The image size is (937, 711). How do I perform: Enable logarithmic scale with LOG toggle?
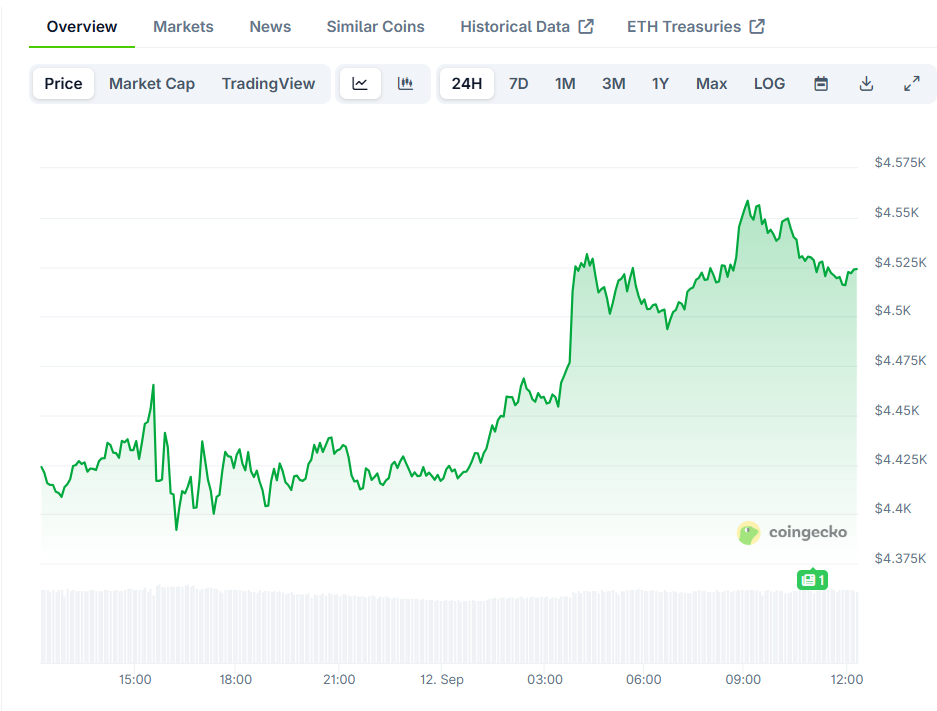769,83
